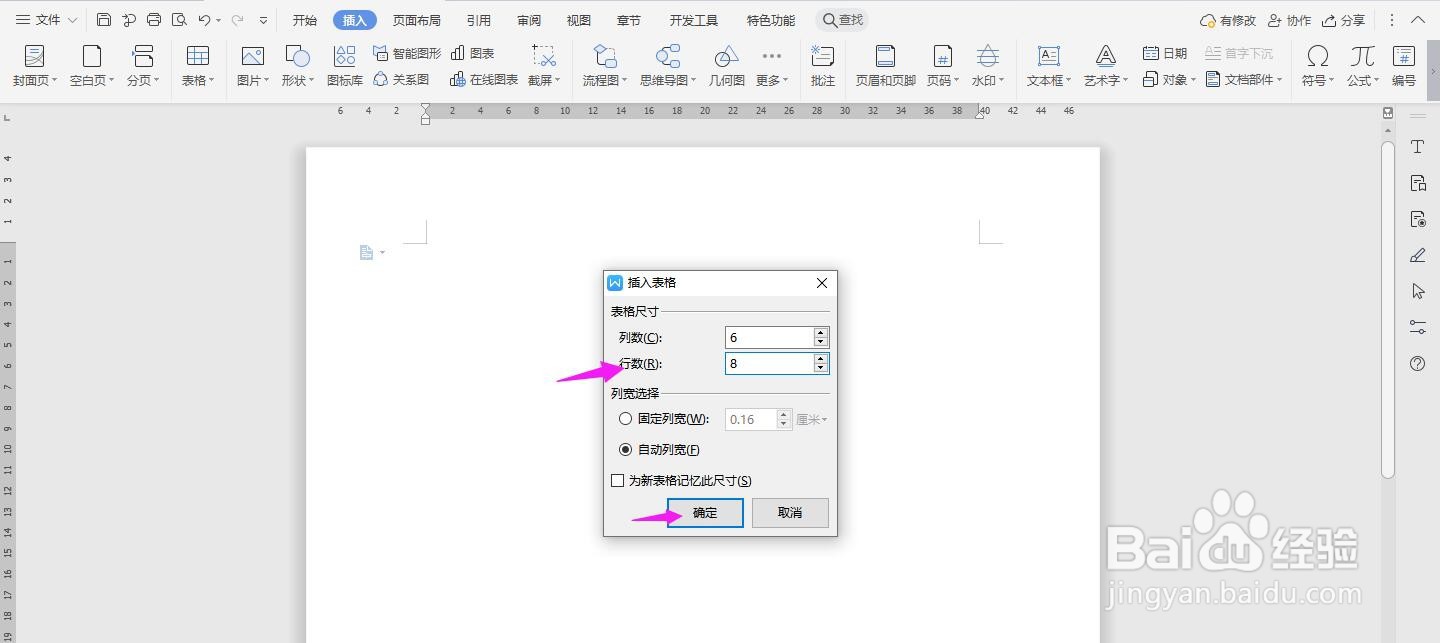Click the vertical scrollbar of the document
This screenshot has width=1440, height=643.
click(x=1388, y=310)
